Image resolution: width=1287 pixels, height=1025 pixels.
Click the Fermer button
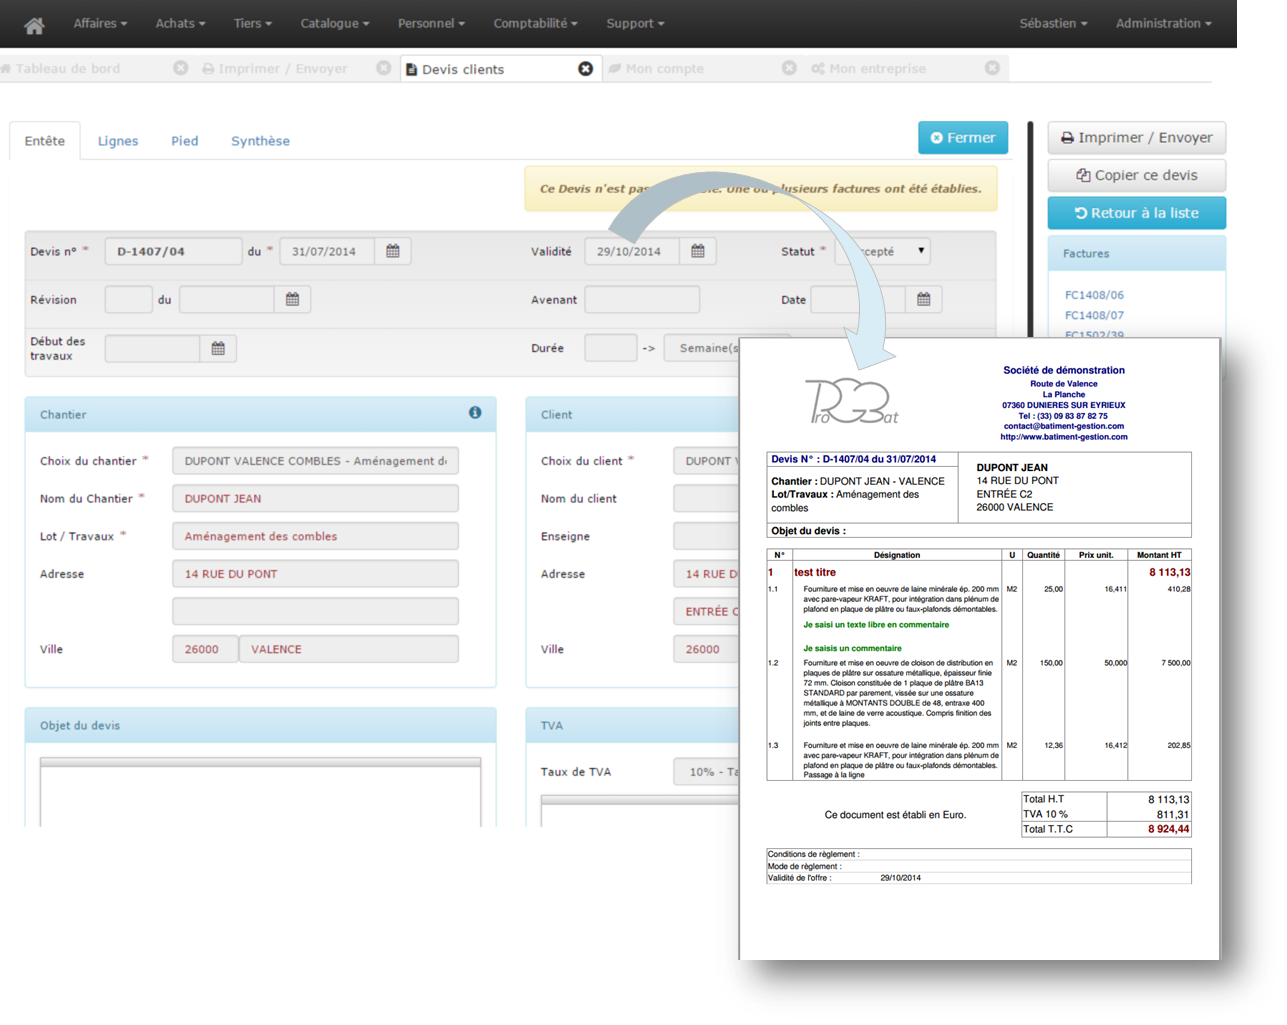click(x=963, y=138)
